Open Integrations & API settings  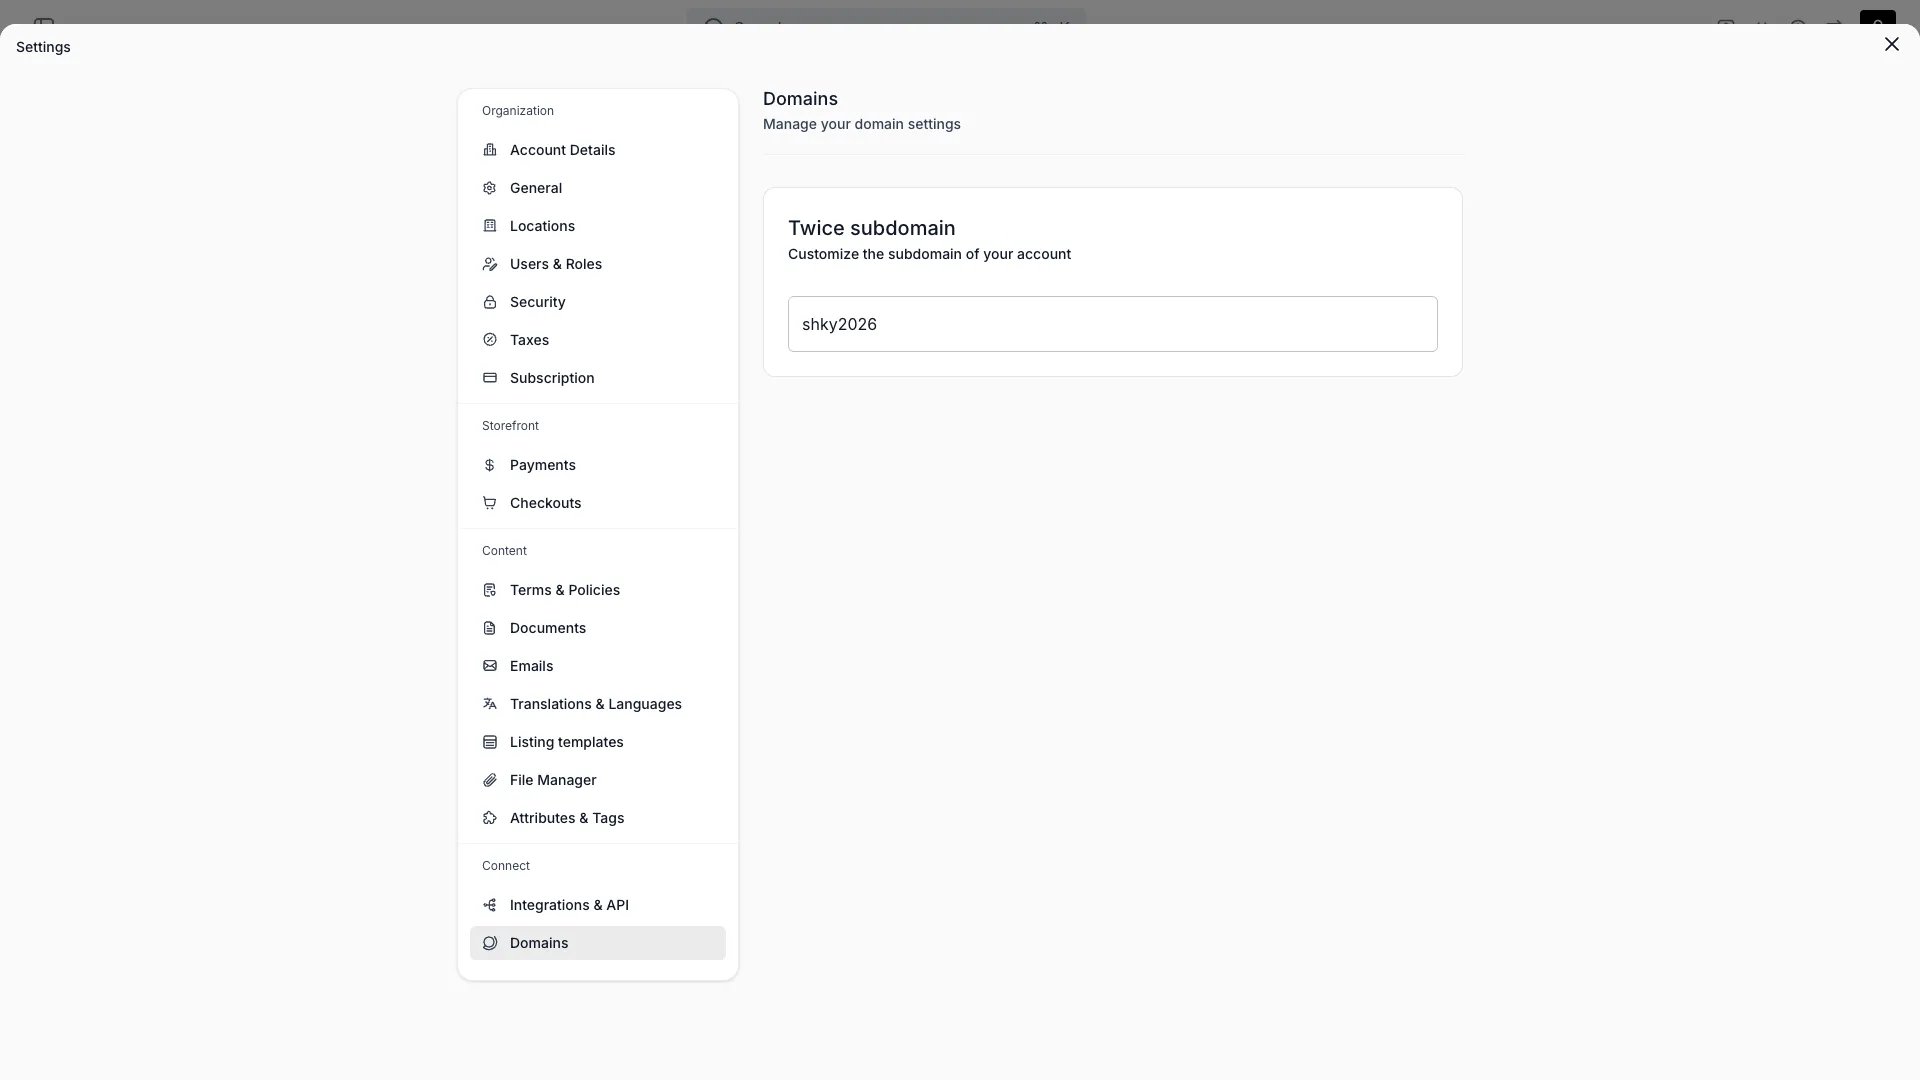pos(598,905)
